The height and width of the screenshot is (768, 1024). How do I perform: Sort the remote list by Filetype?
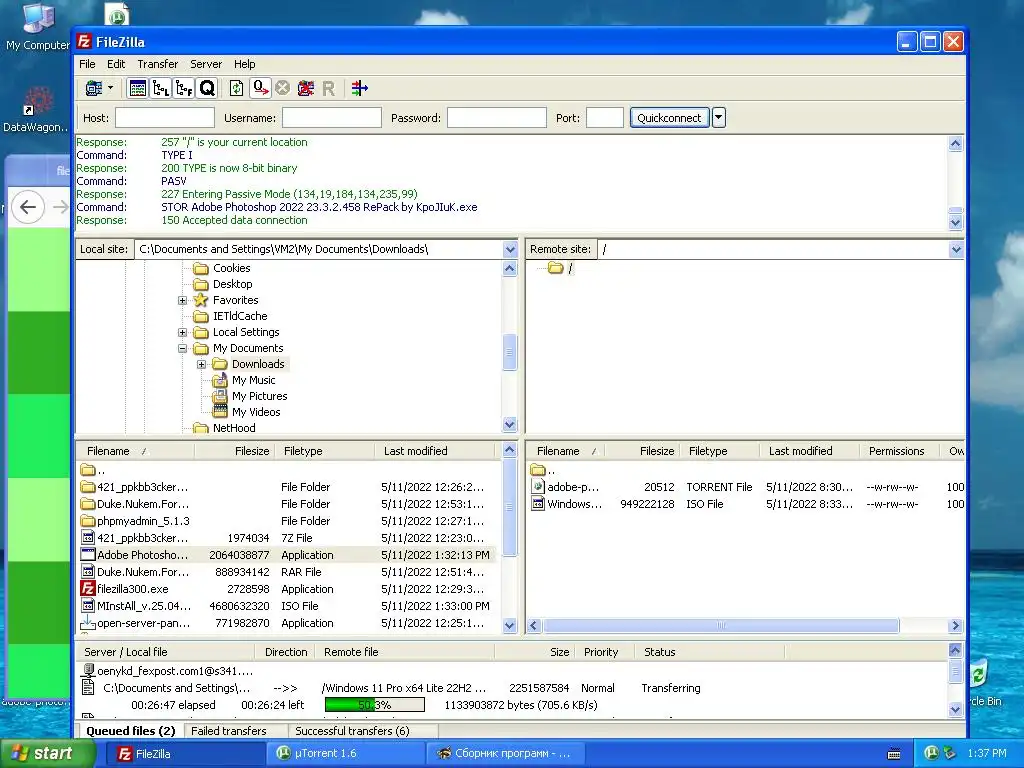click(720, 451)
